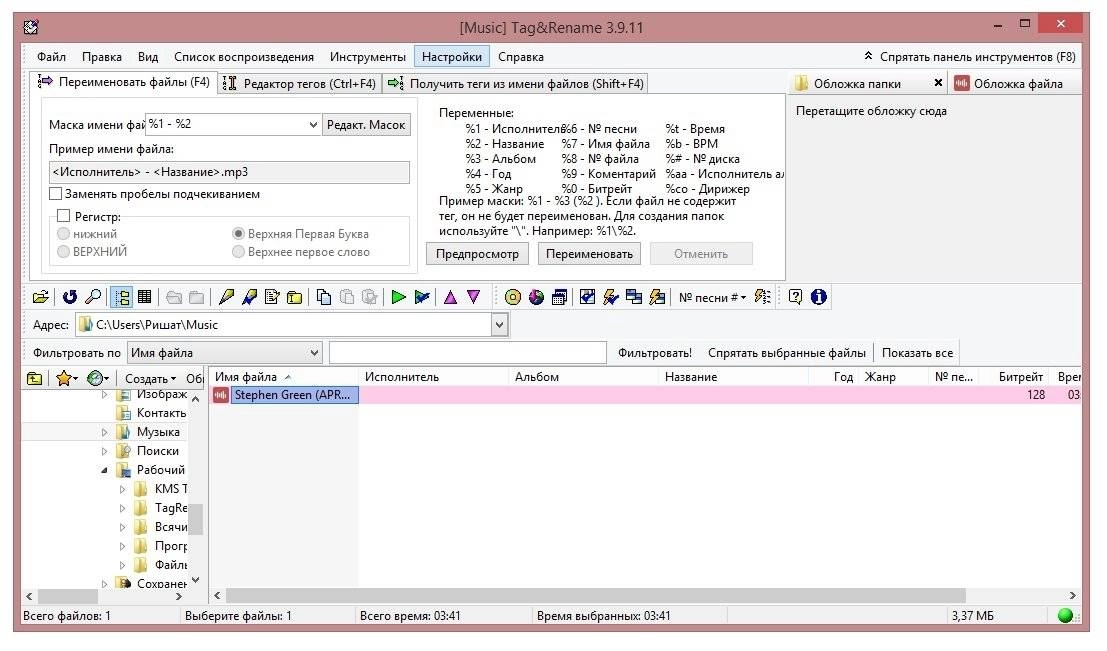Click the 'Переименовать' button
The width and height of the screenshot is (1107, 651).
click(x=590, y=253)
